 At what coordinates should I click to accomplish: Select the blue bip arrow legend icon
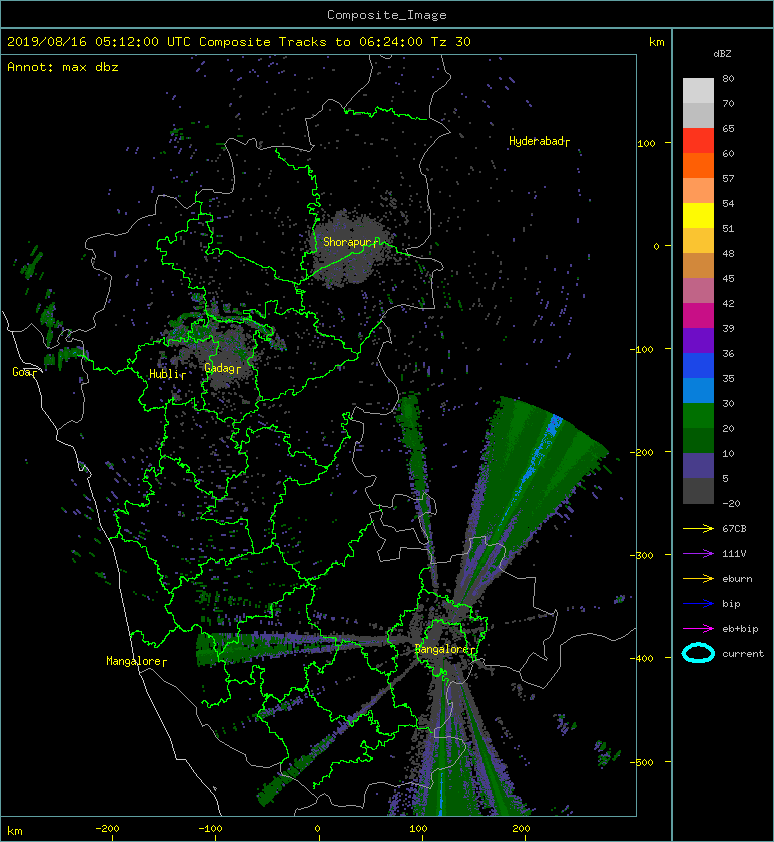coord(698,604)
